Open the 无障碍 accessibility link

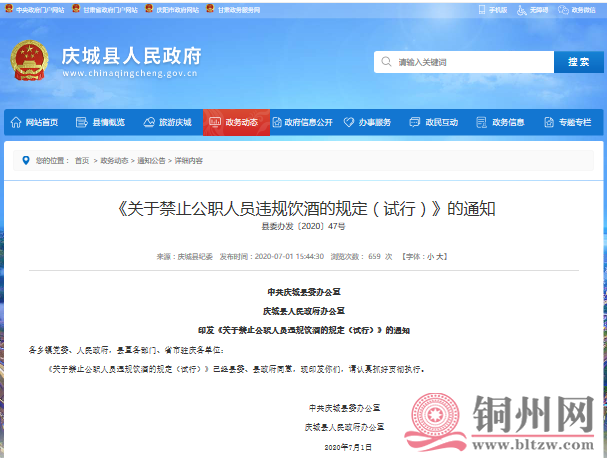pos(539,10)
